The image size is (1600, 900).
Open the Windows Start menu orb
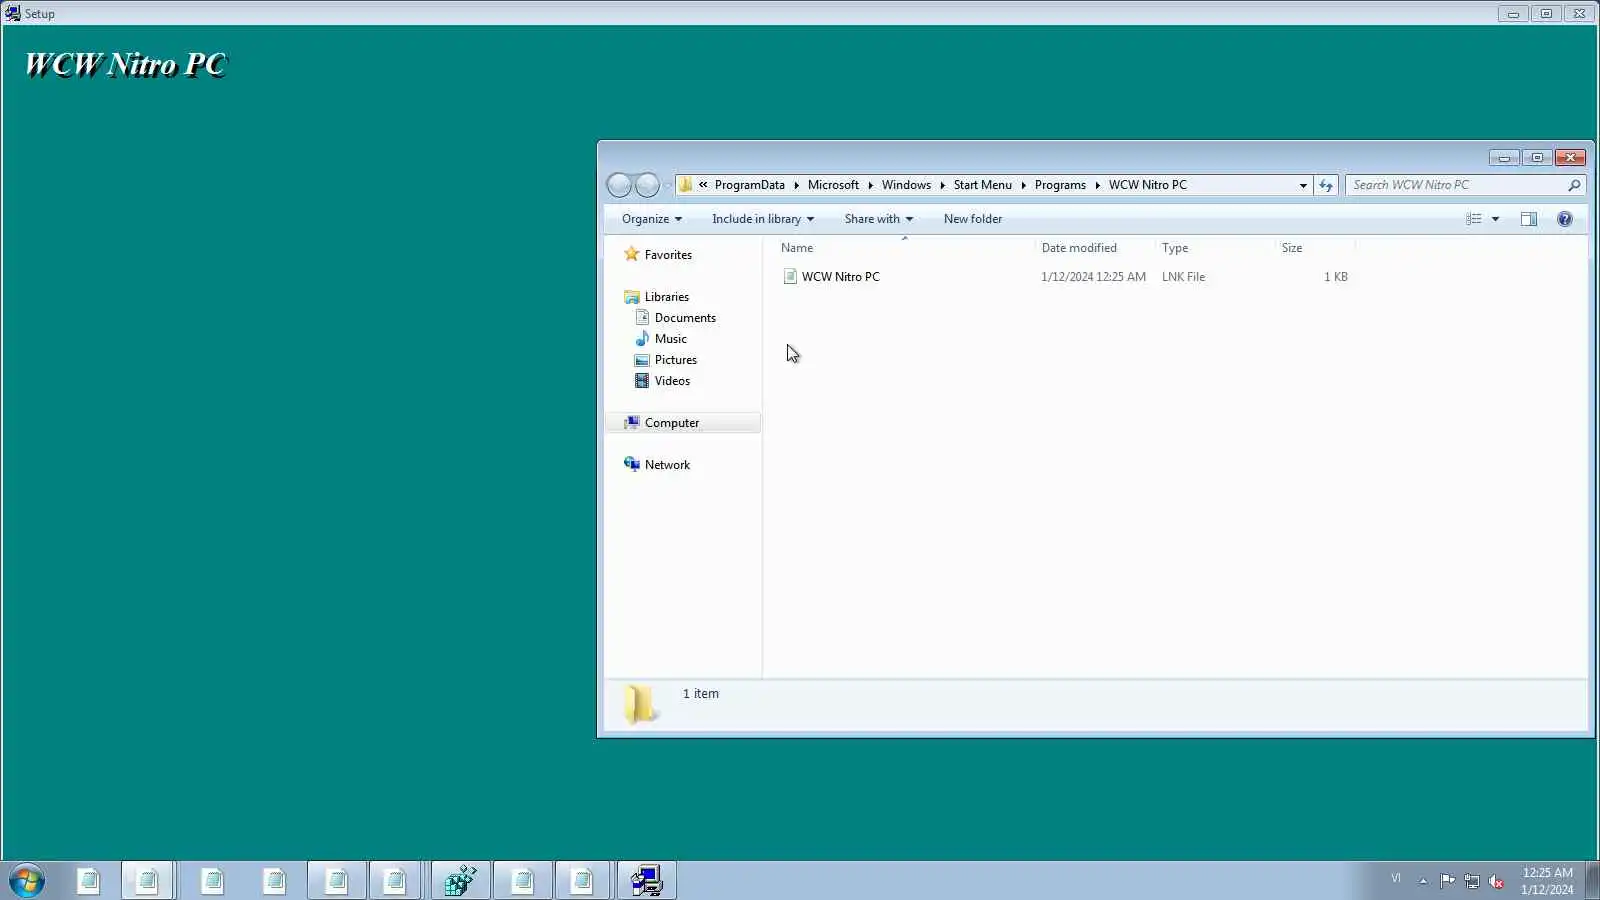pos(27,881)
